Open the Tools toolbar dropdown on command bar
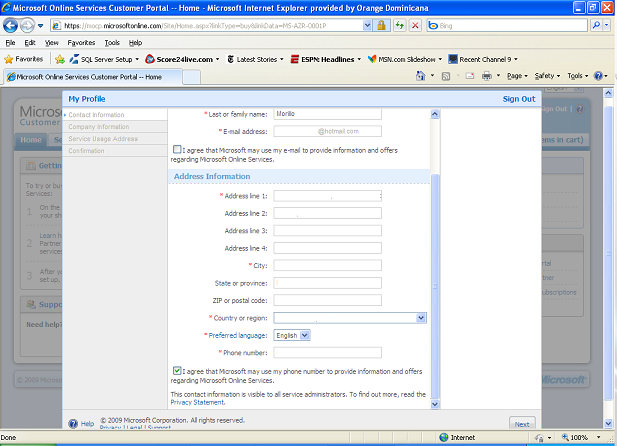Image resolution: width=617 pixels, height=446 pixels. click(x=577, y=76)
